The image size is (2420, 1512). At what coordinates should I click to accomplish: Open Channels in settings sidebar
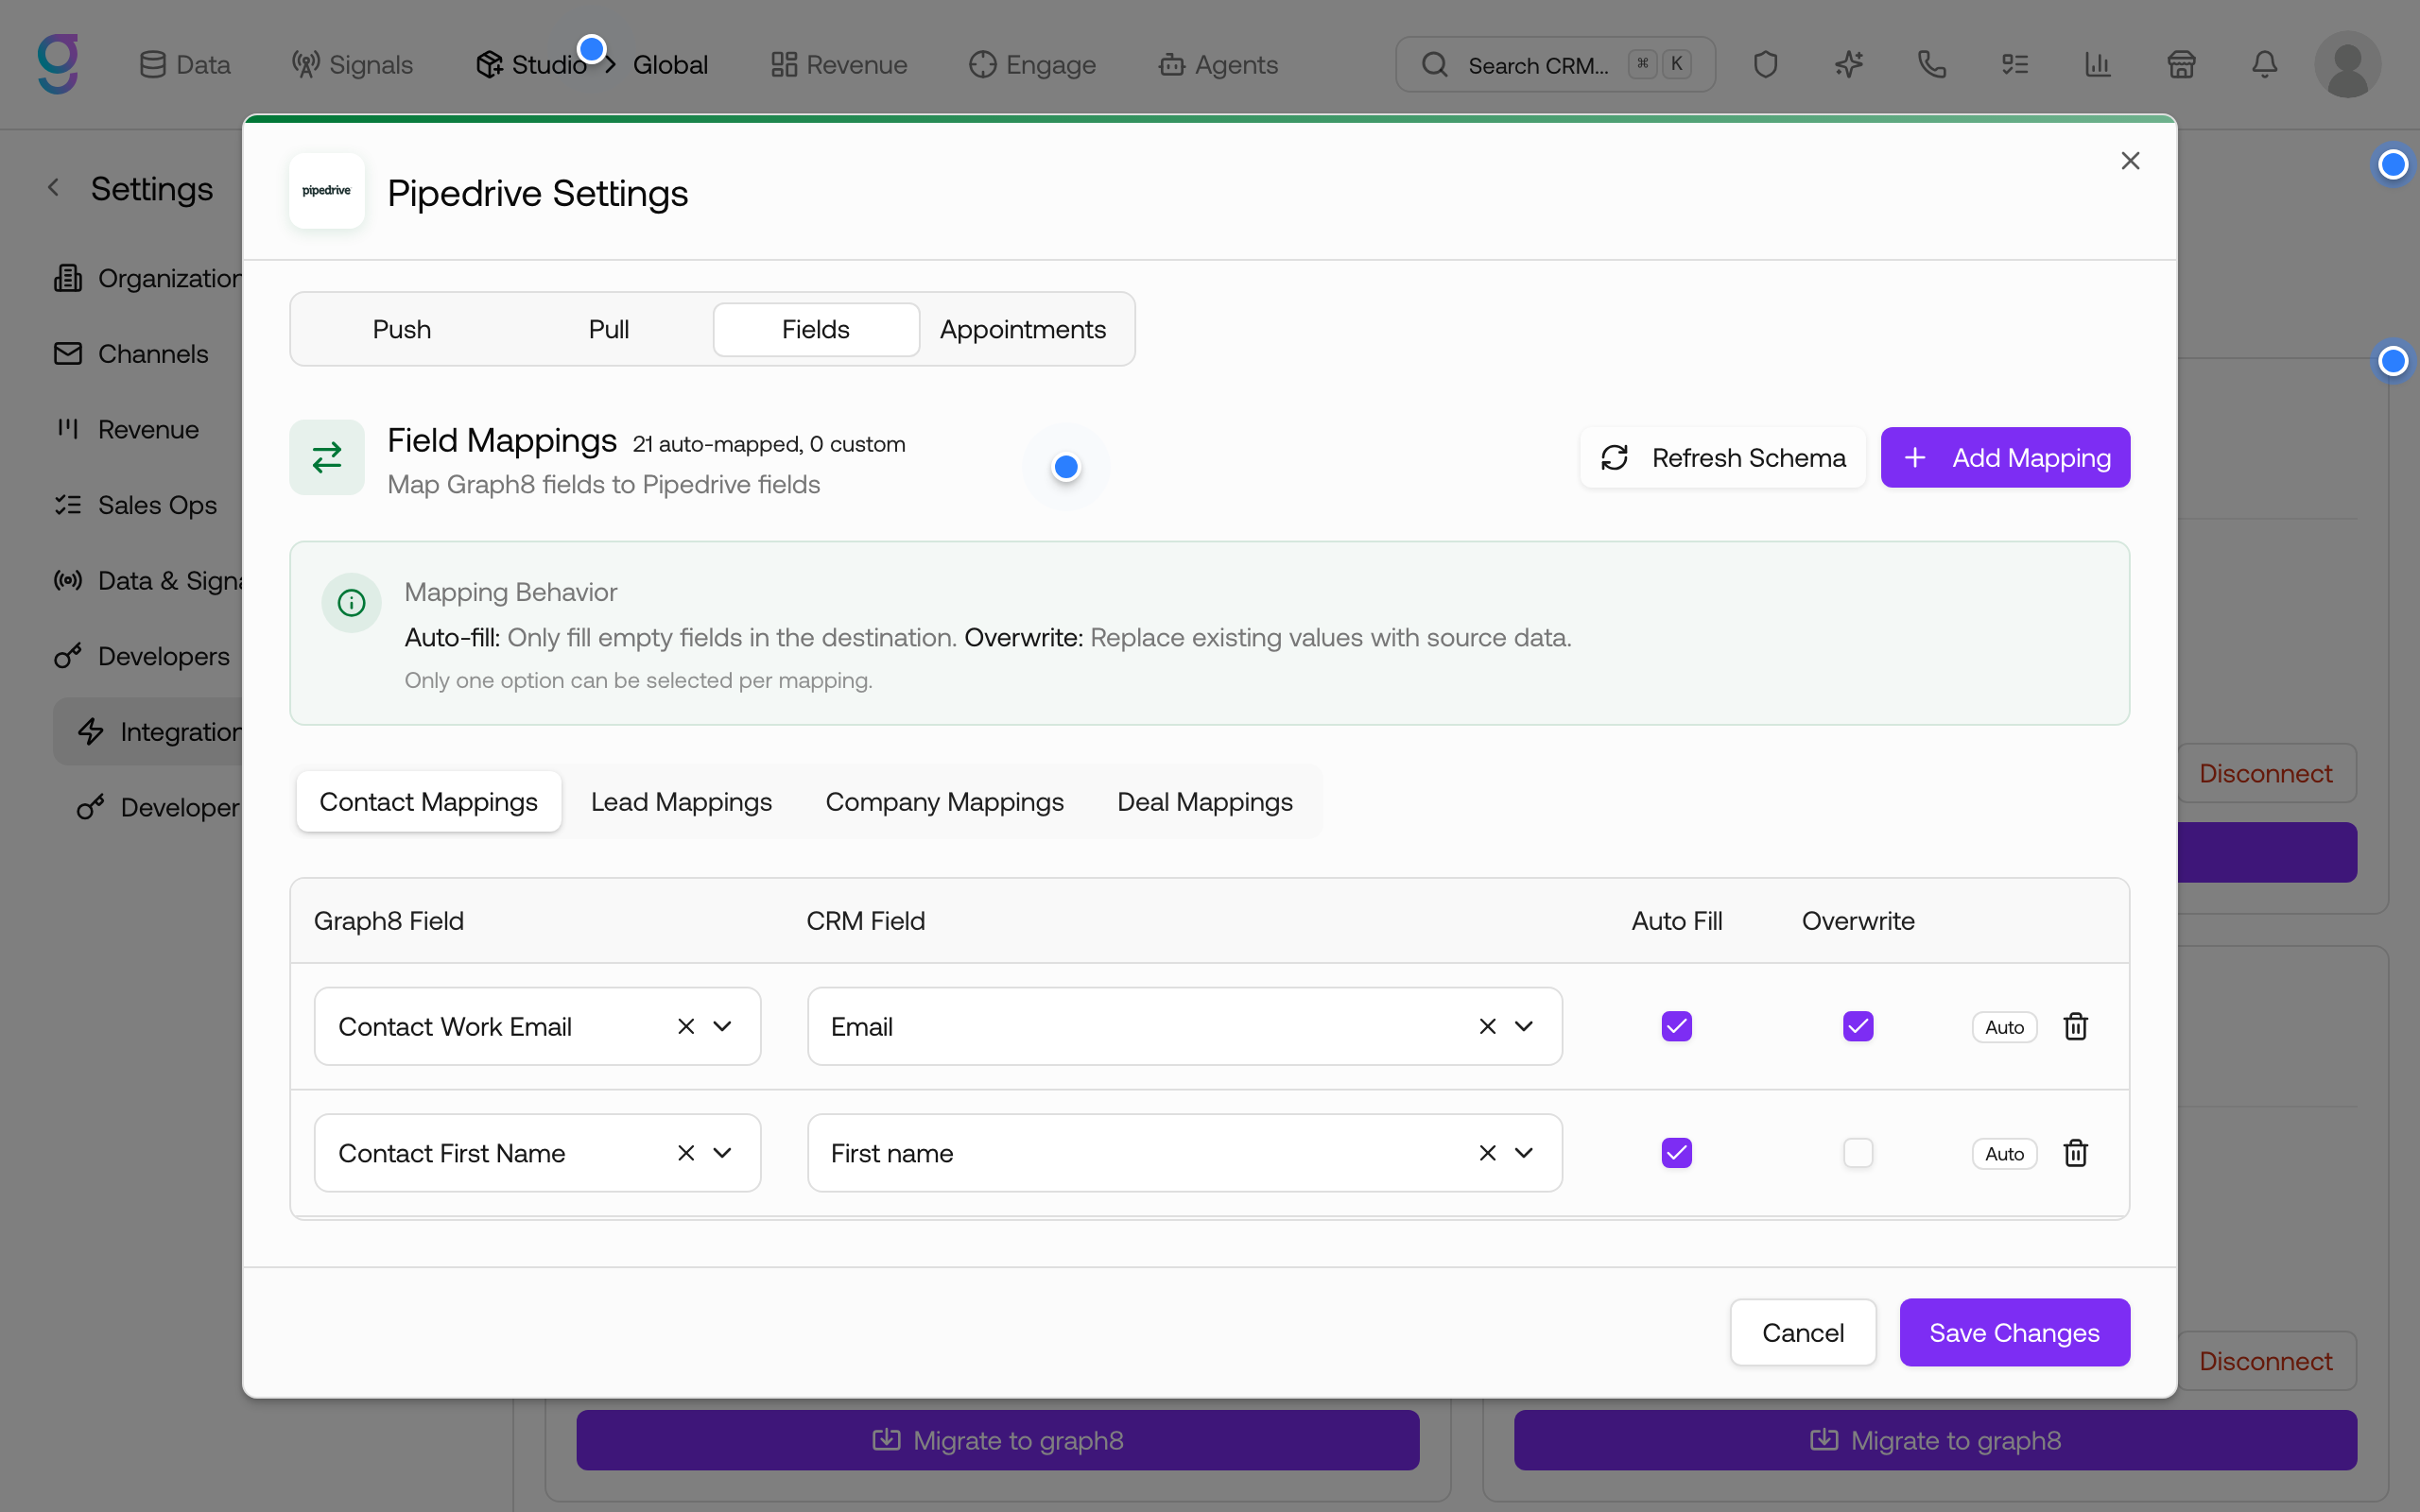(x=131, y=354)
